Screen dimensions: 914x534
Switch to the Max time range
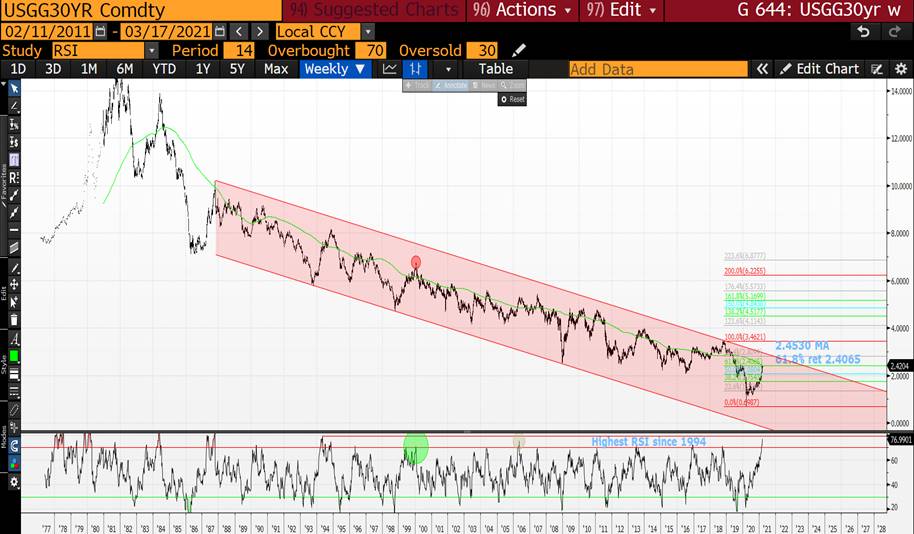pyautogui.click(x=276, y=69)
